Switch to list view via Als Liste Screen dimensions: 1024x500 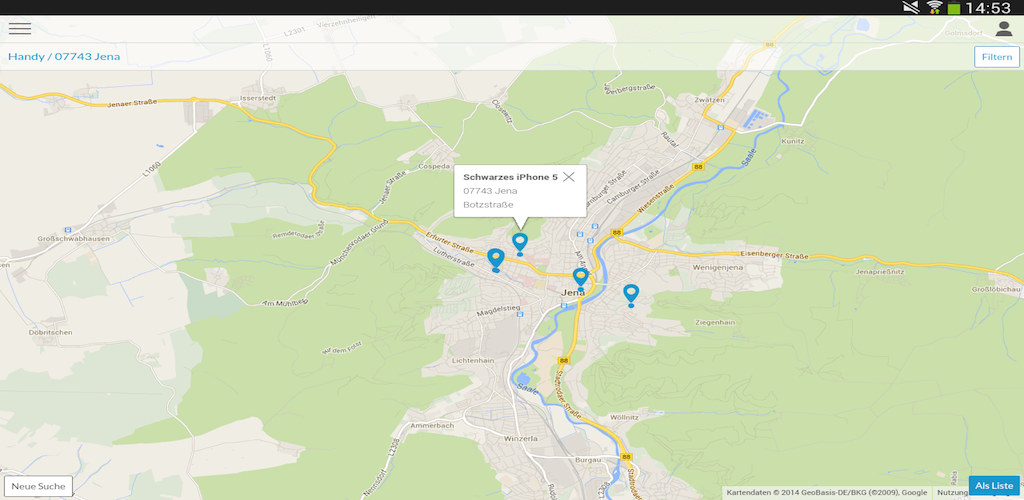(994, 486)
